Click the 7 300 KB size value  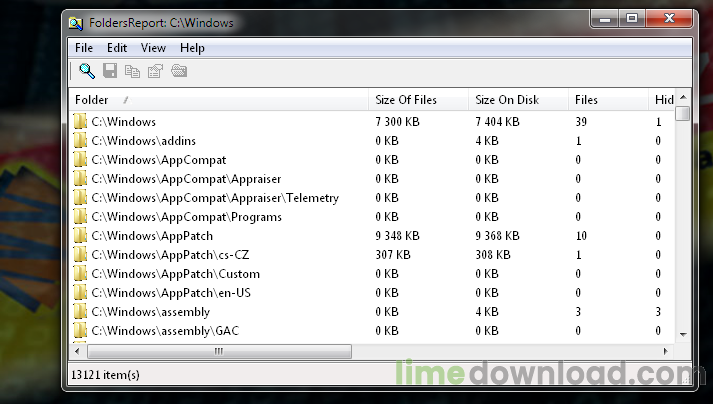click(x=397, y=121)
